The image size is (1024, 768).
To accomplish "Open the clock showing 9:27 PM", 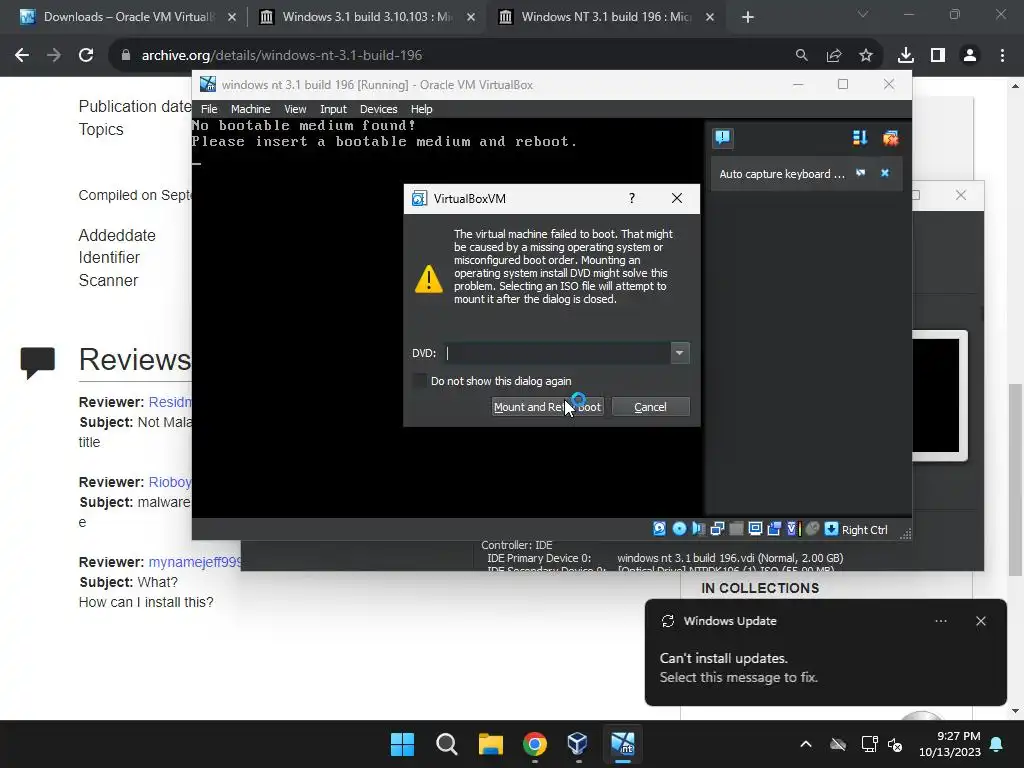I will [x=950, y=744].
